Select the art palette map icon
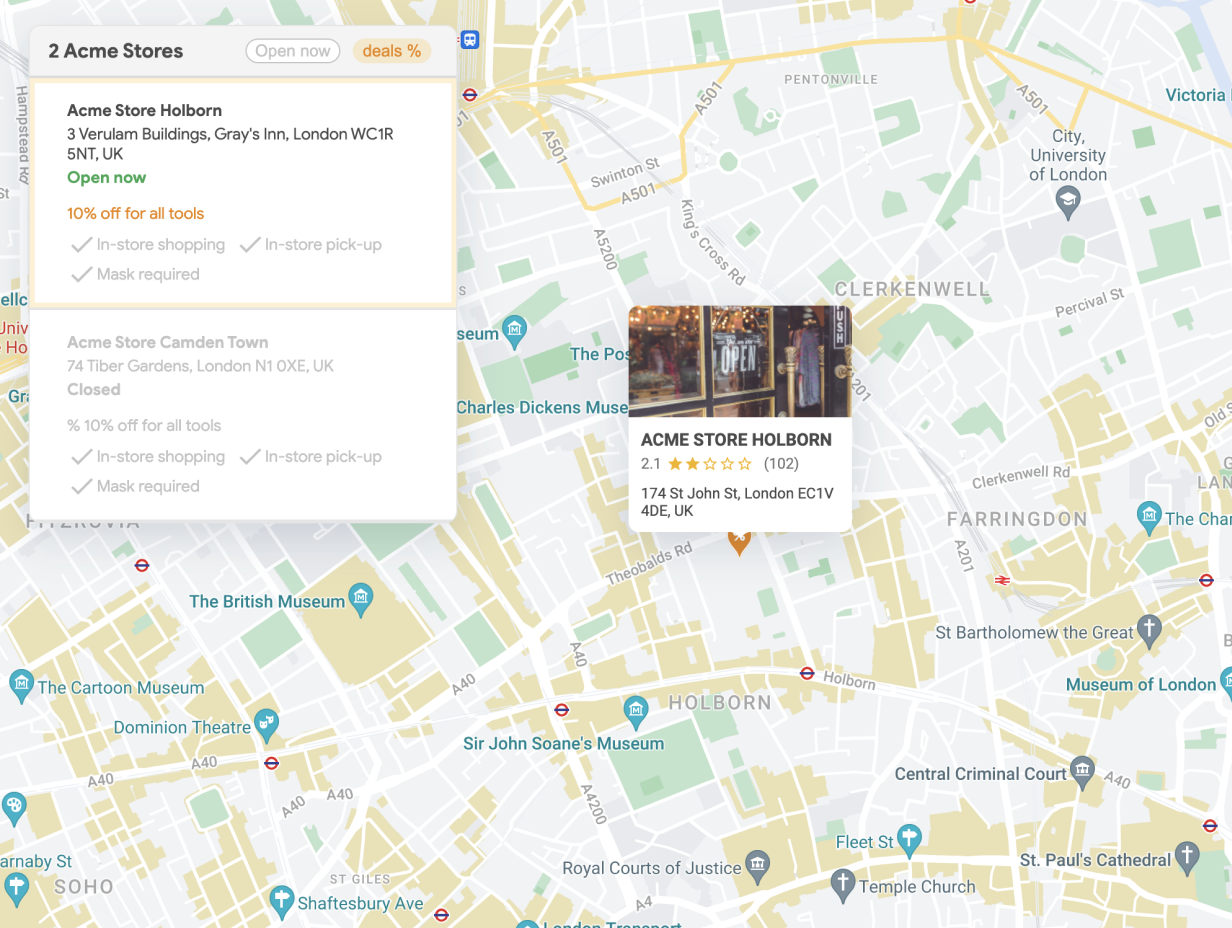The height and width of the screenshot is (928, 1232). point(13,807)
